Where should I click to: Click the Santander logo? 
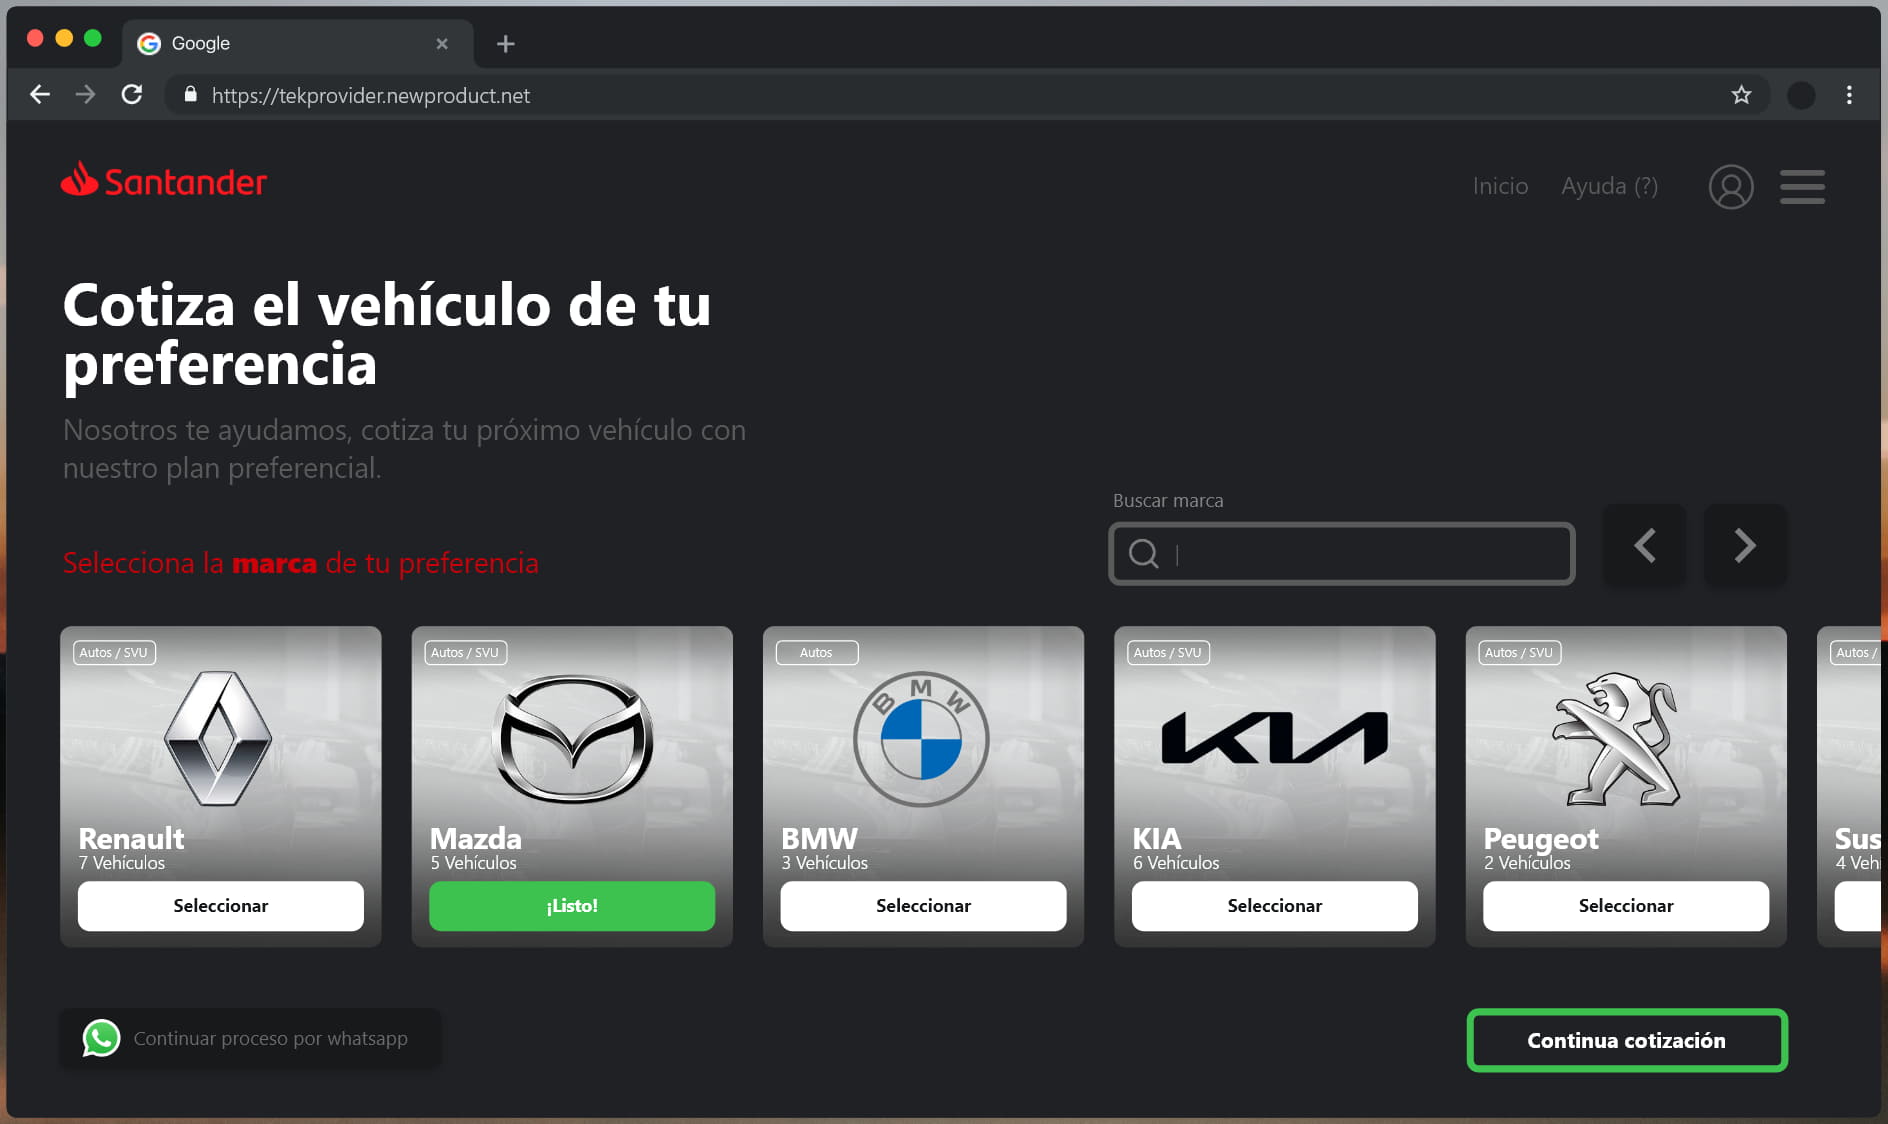click(164, 181)
